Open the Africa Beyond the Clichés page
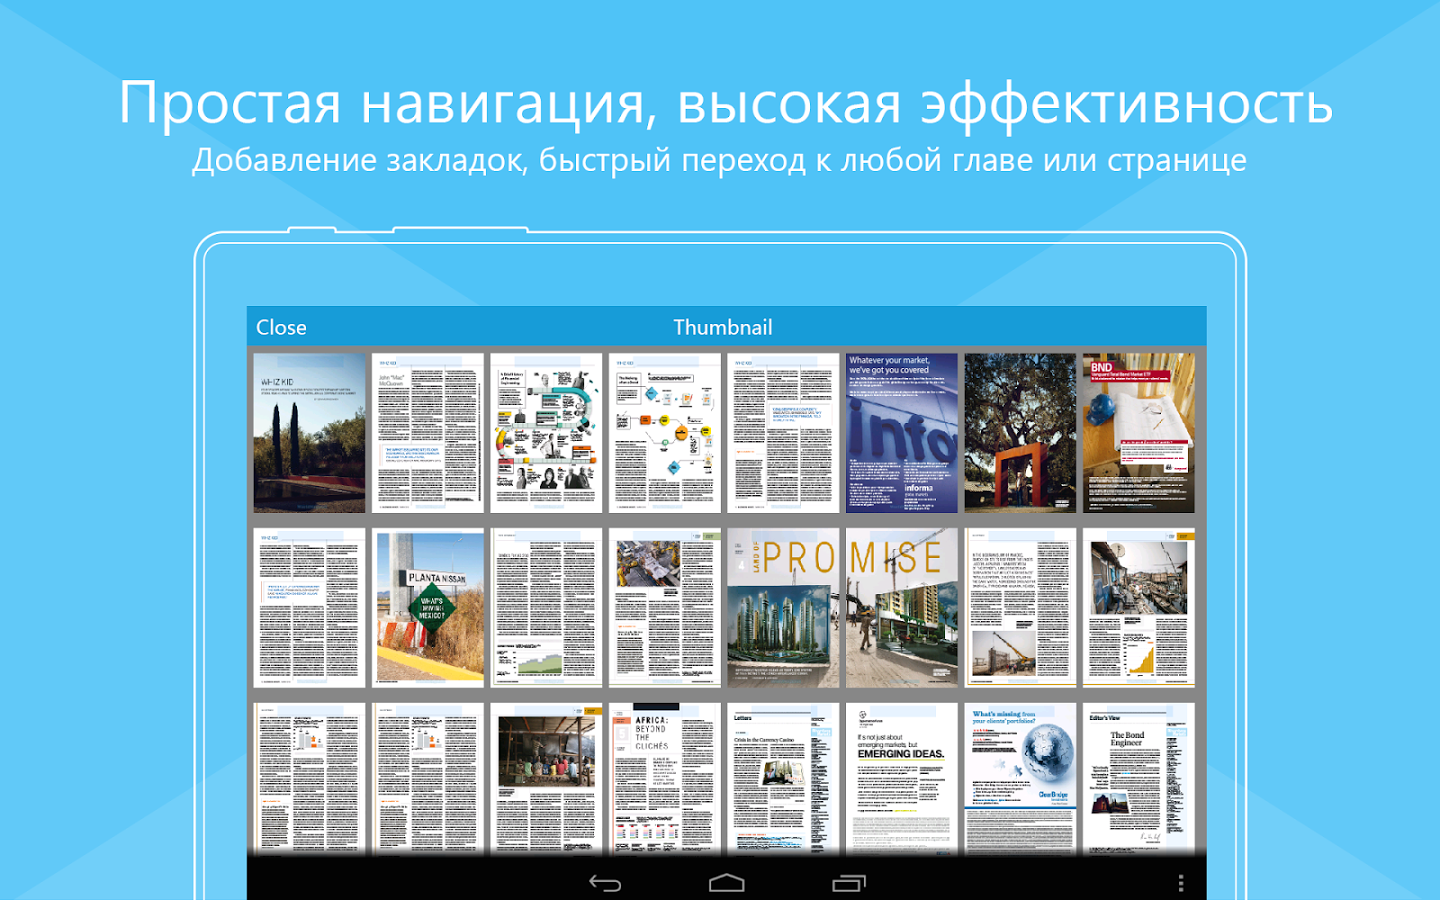The image size is (1440, 900). [x=664, y=778]
